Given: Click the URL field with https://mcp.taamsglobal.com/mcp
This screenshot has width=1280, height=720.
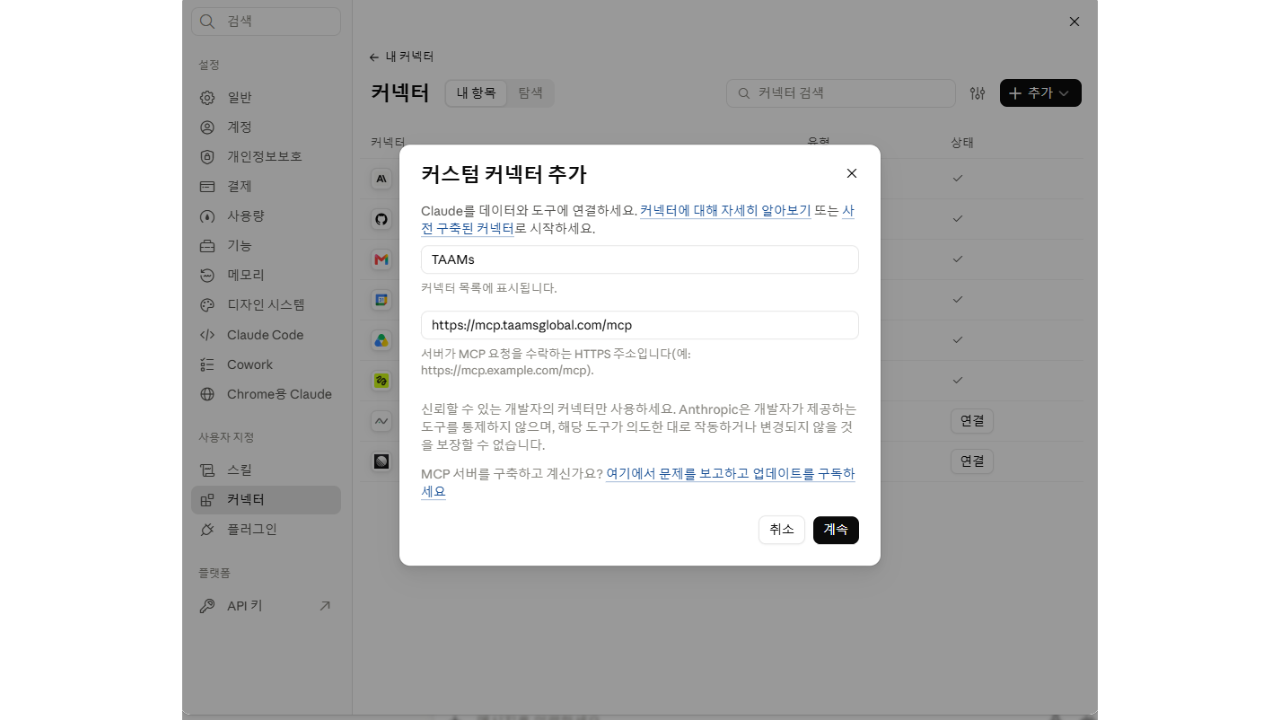Looking at the screenshot, I should [x=640, y=325].
